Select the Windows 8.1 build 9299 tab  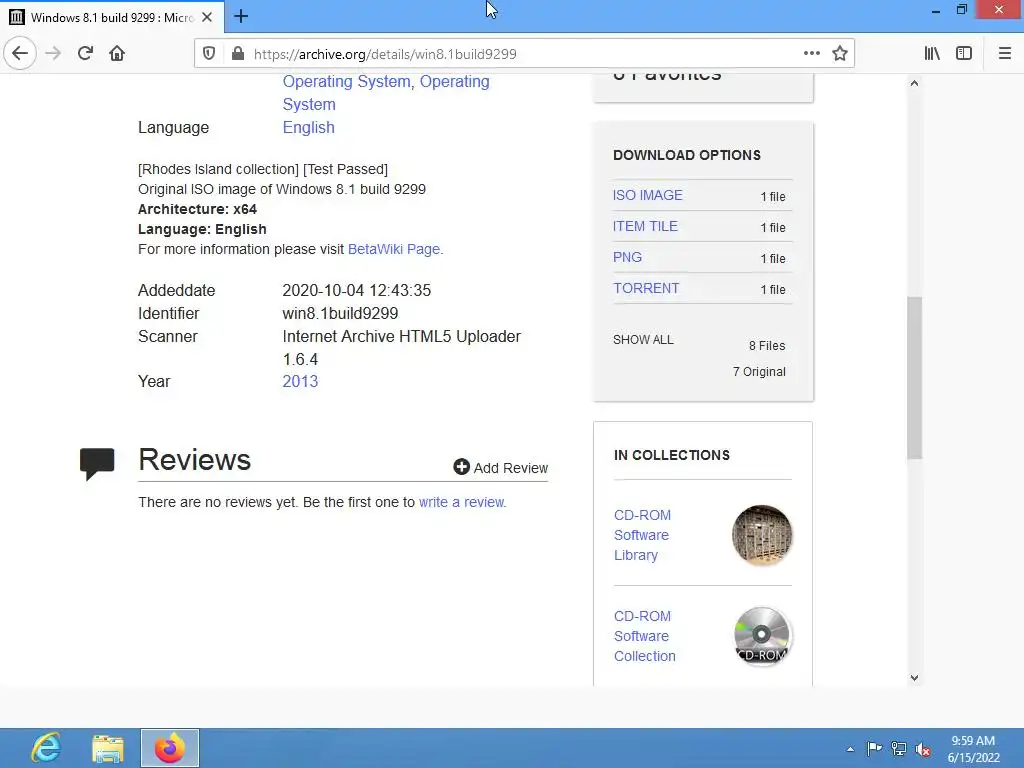(112, 18)
